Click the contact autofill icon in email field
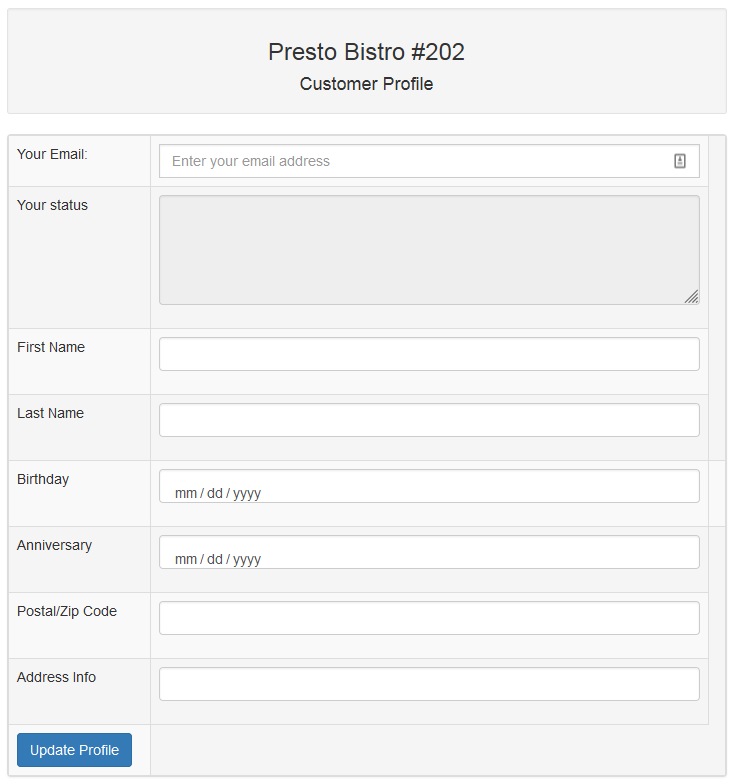The image size is (735, 784). (x=680, y=161)
